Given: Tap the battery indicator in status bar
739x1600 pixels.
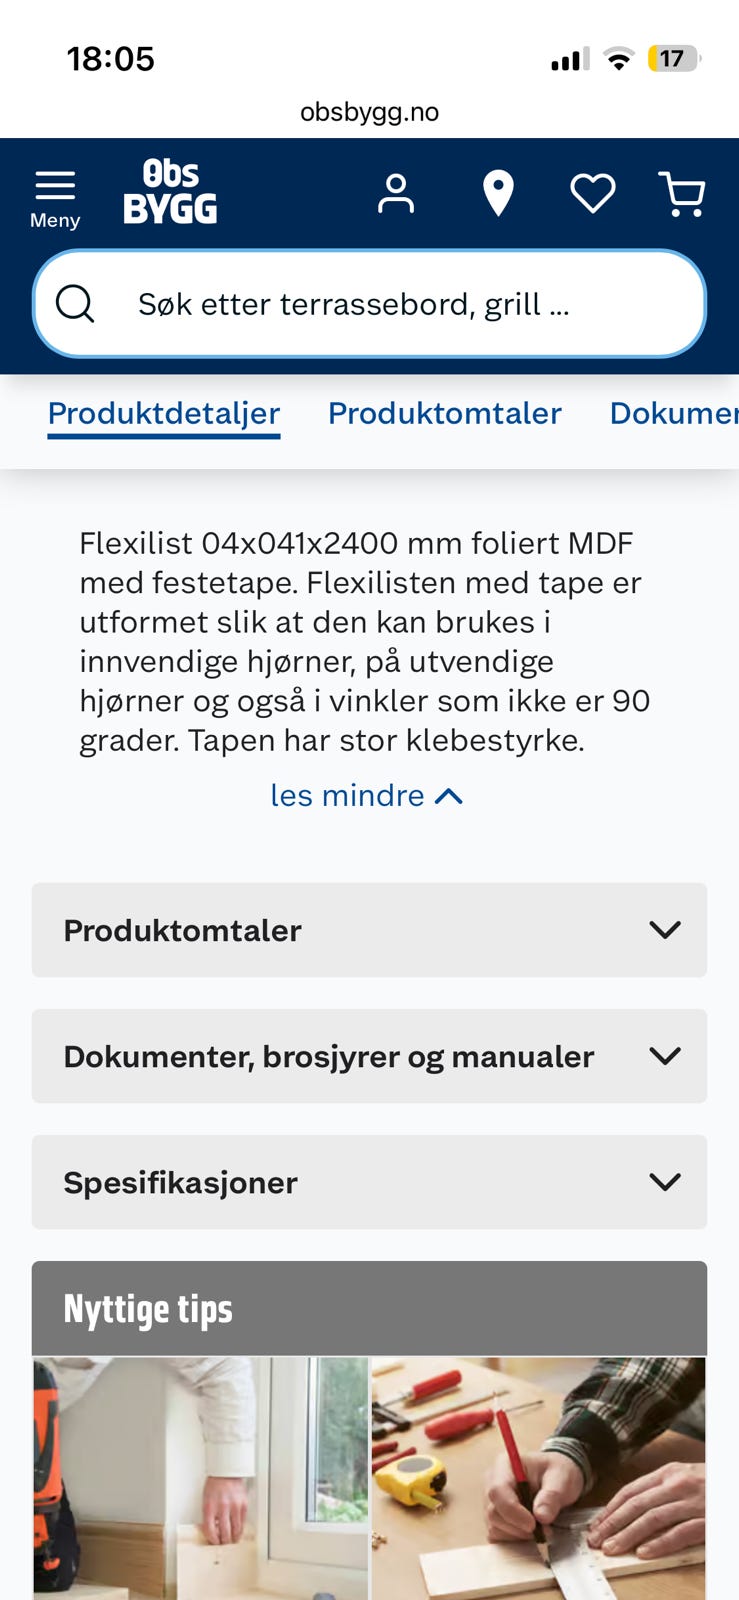Looking at the screenshot, I should (x=675, y=59).
